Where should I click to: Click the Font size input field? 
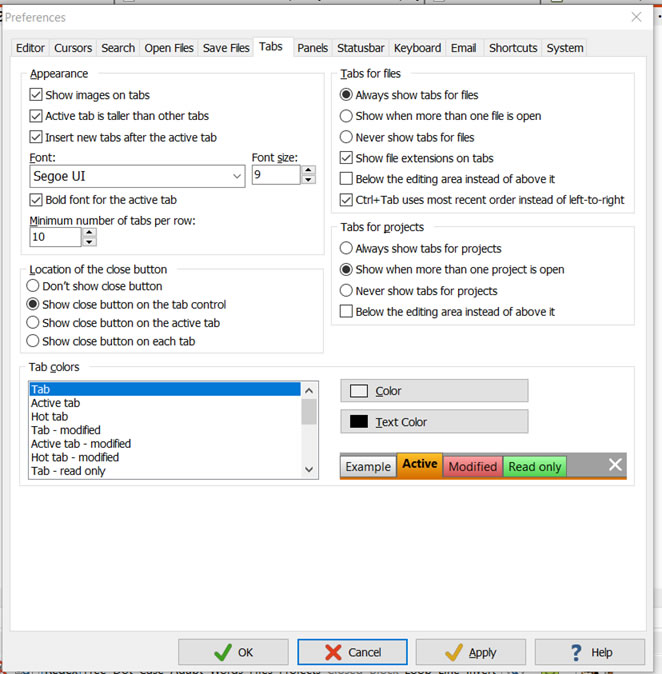click(x=274, y=176)
